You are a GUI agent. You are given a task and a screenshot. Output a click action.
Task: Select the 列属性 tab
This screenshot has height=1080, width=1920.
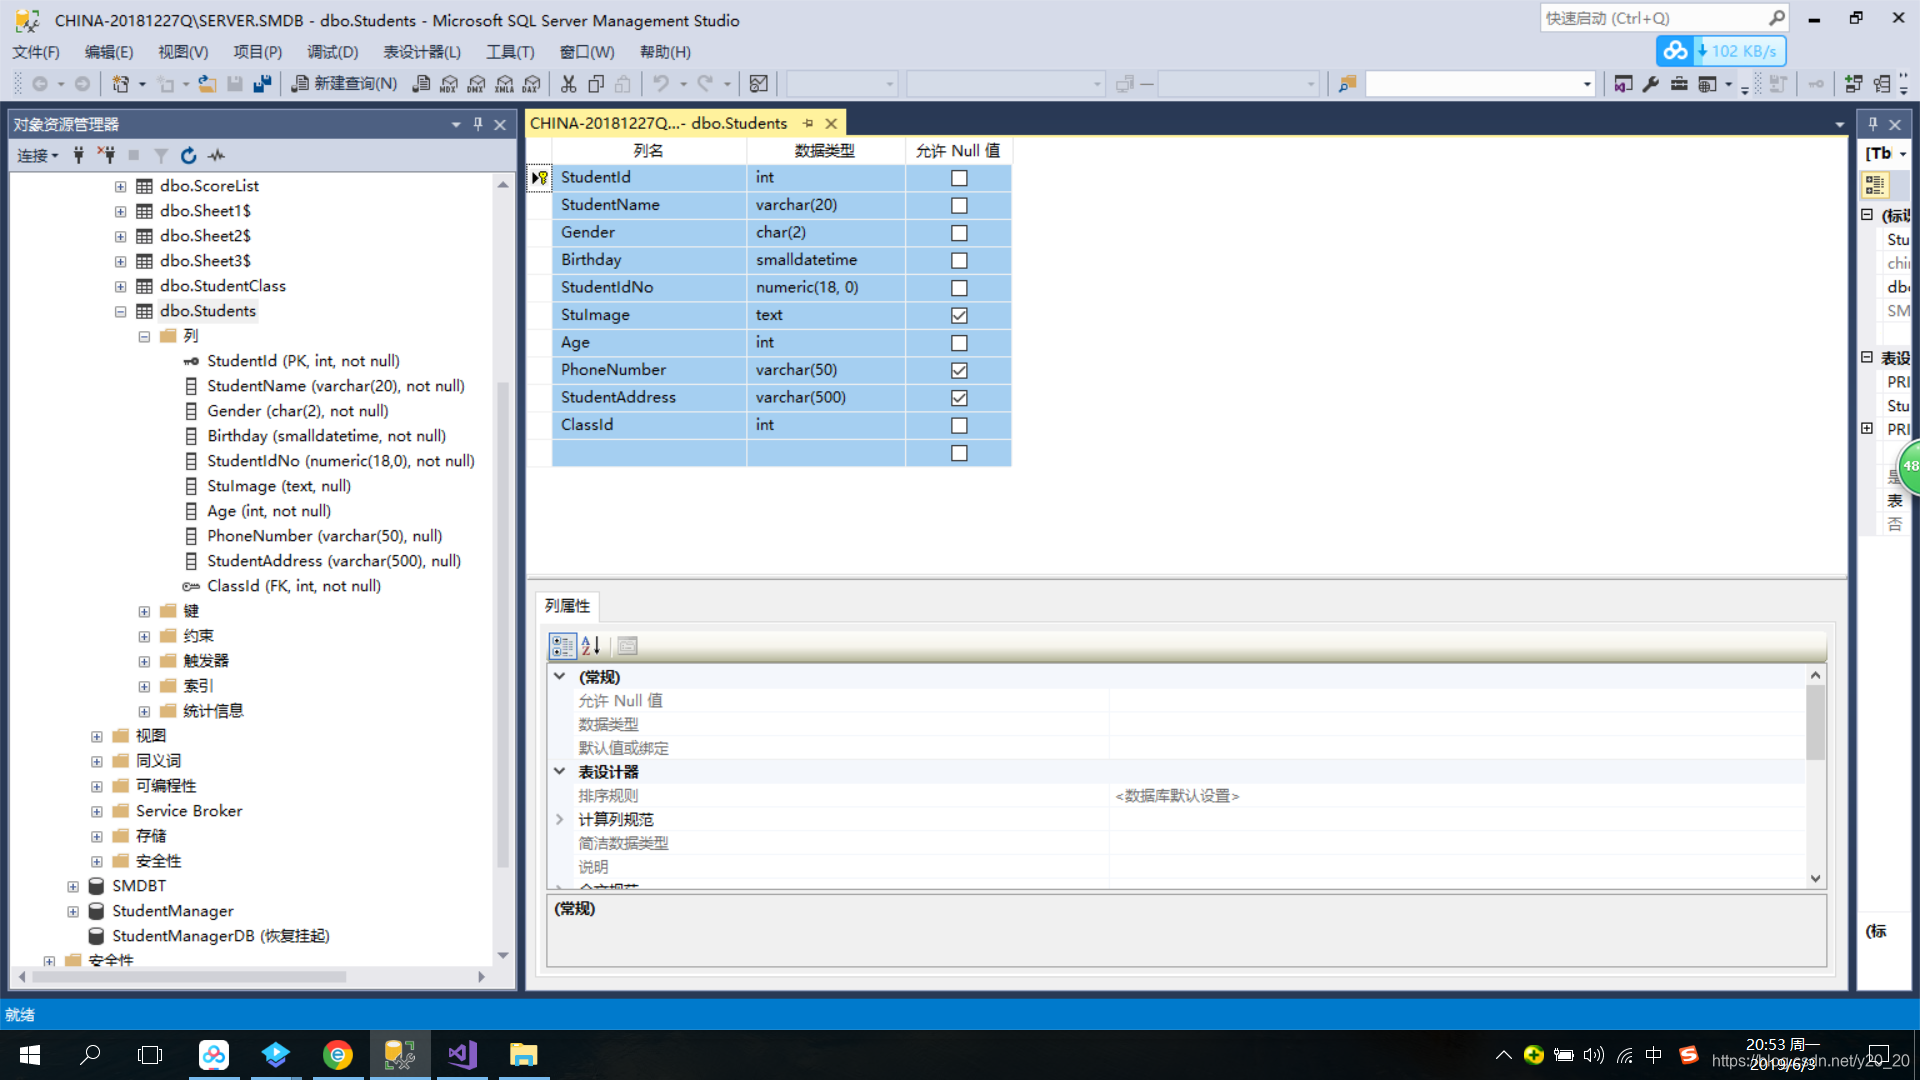coord(567,606)
